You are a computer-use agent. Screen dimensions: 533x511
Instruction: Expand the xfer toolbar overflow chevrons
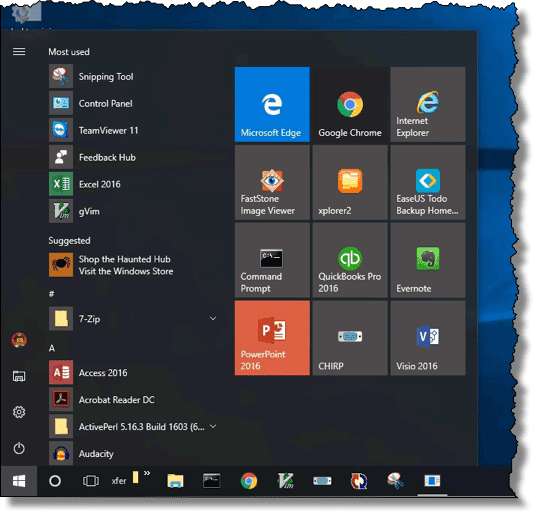pyautogui.click(x=147, y=473)
